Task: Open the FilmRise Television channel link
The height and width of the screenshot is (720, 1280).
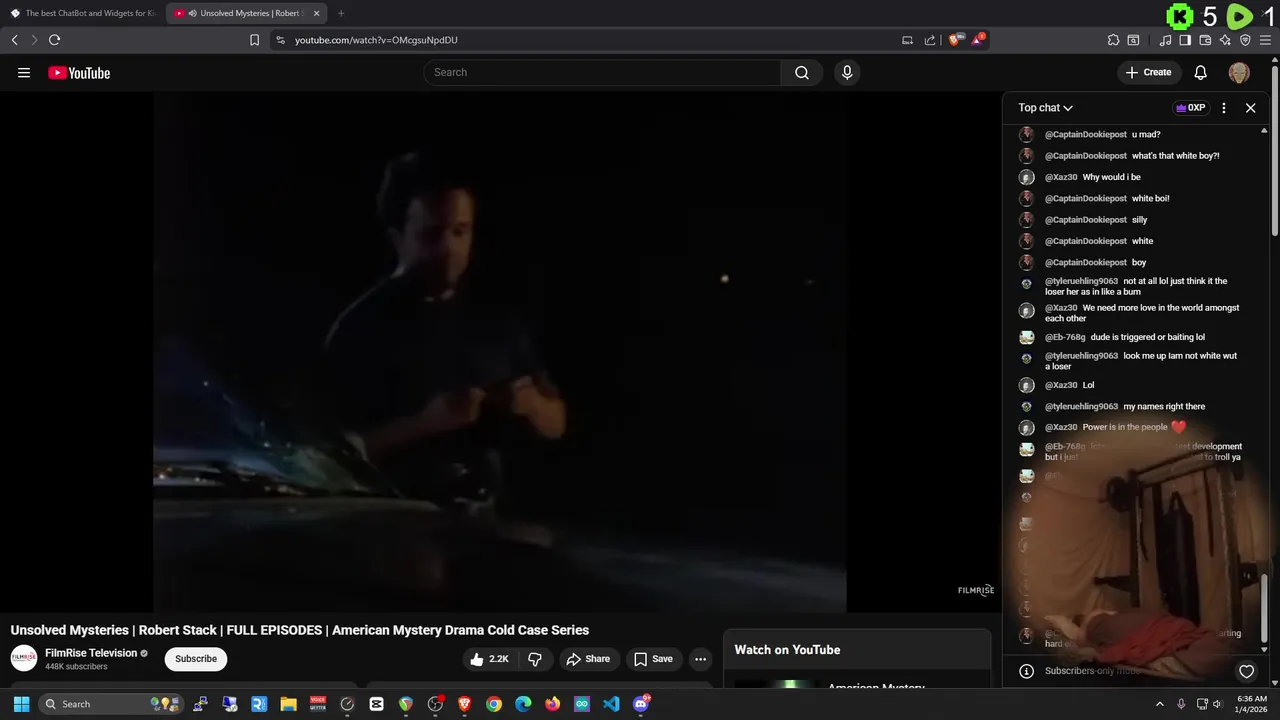Action: pos(91,653)
